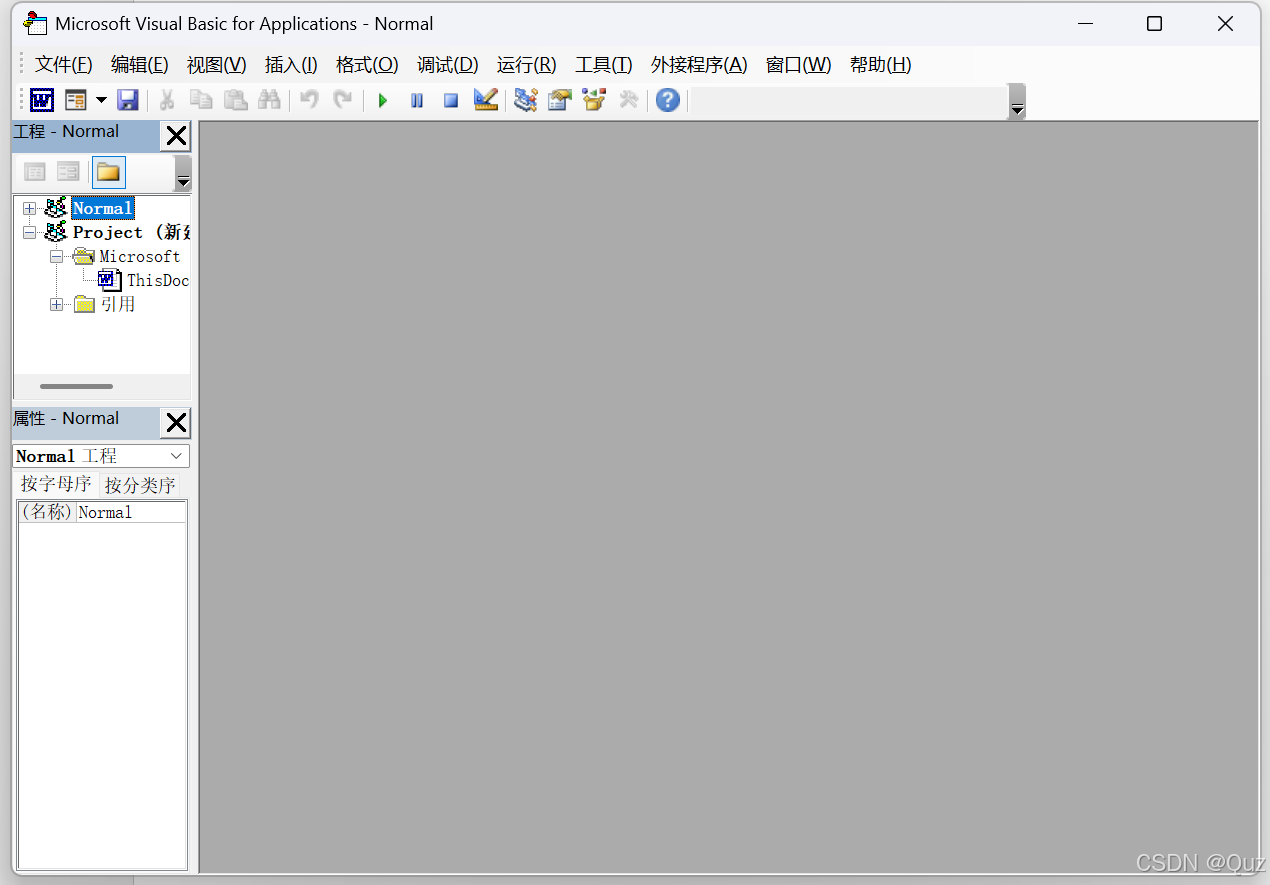Open the 格式(O) menu
The height and width of the screenshot is (885, 1270).
tap(367, 65)
